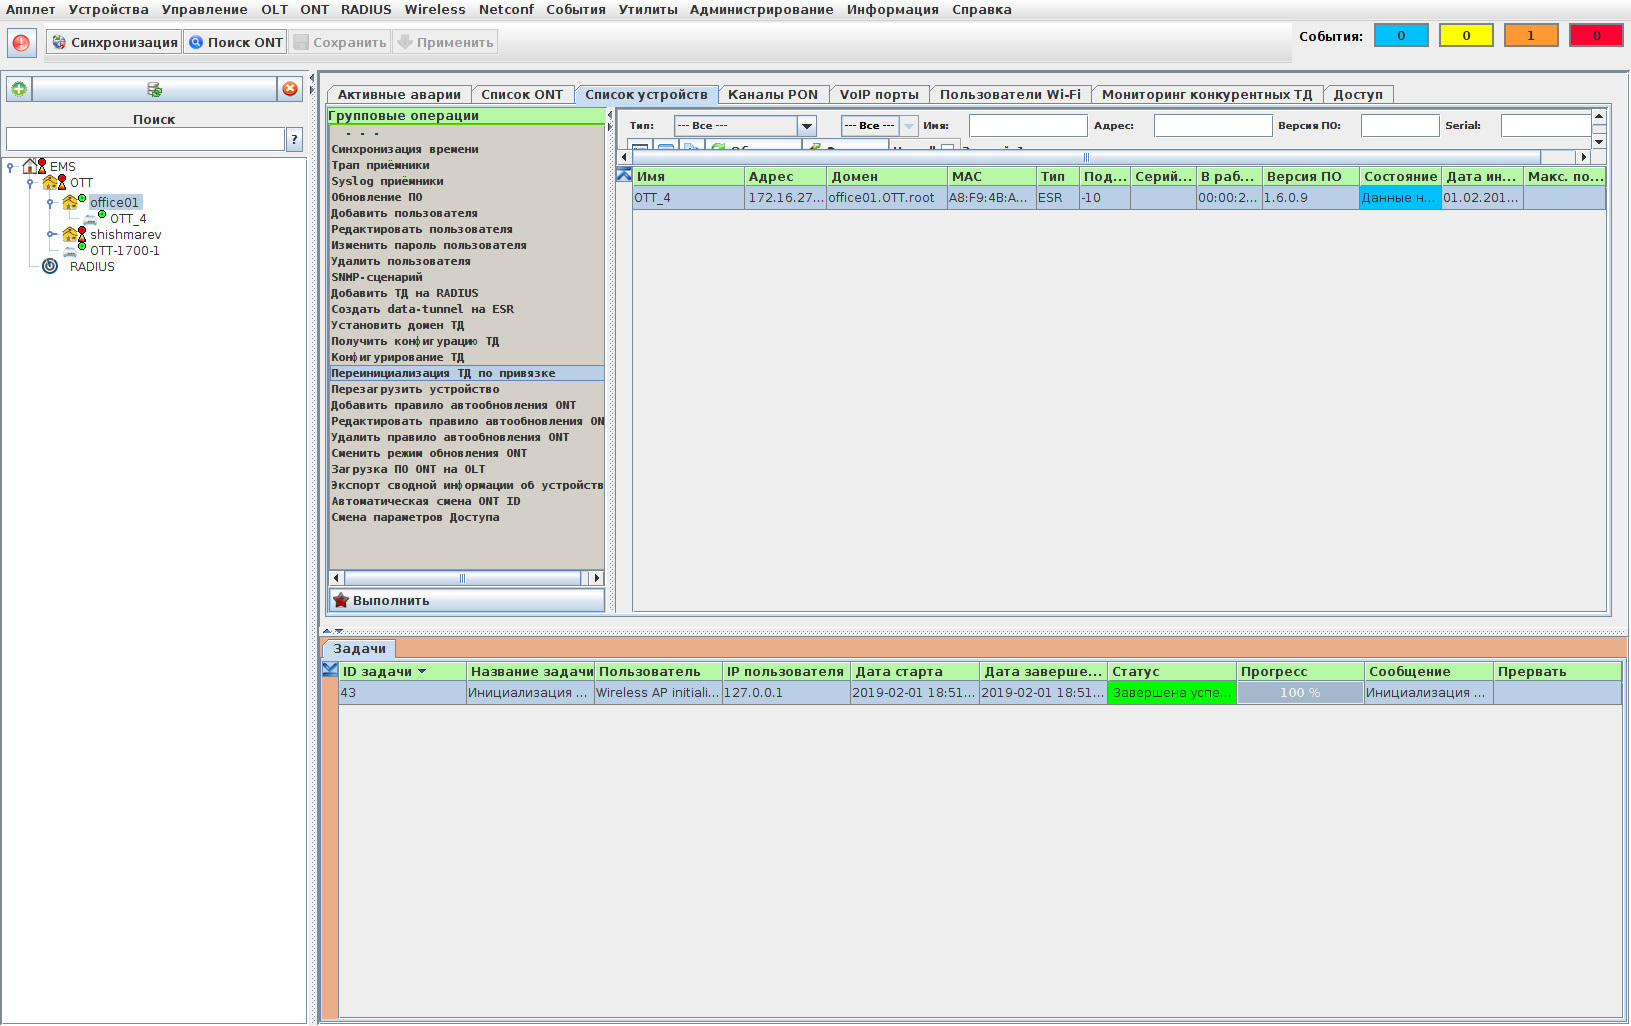Expand the shishmarev tree node
The image size is (1631, 1026).
(50, 234)
